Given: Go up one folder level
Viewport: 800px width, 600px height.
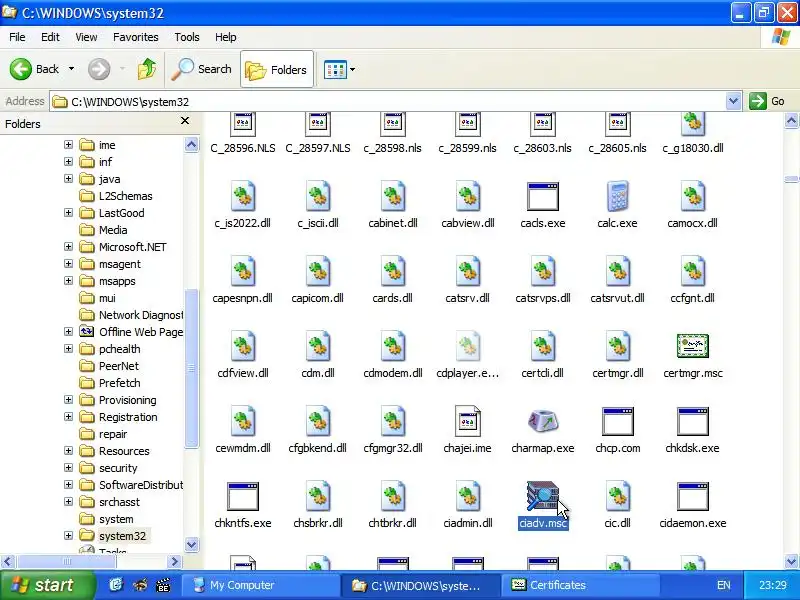Looking at the screenshot, I should coord(146,69).
